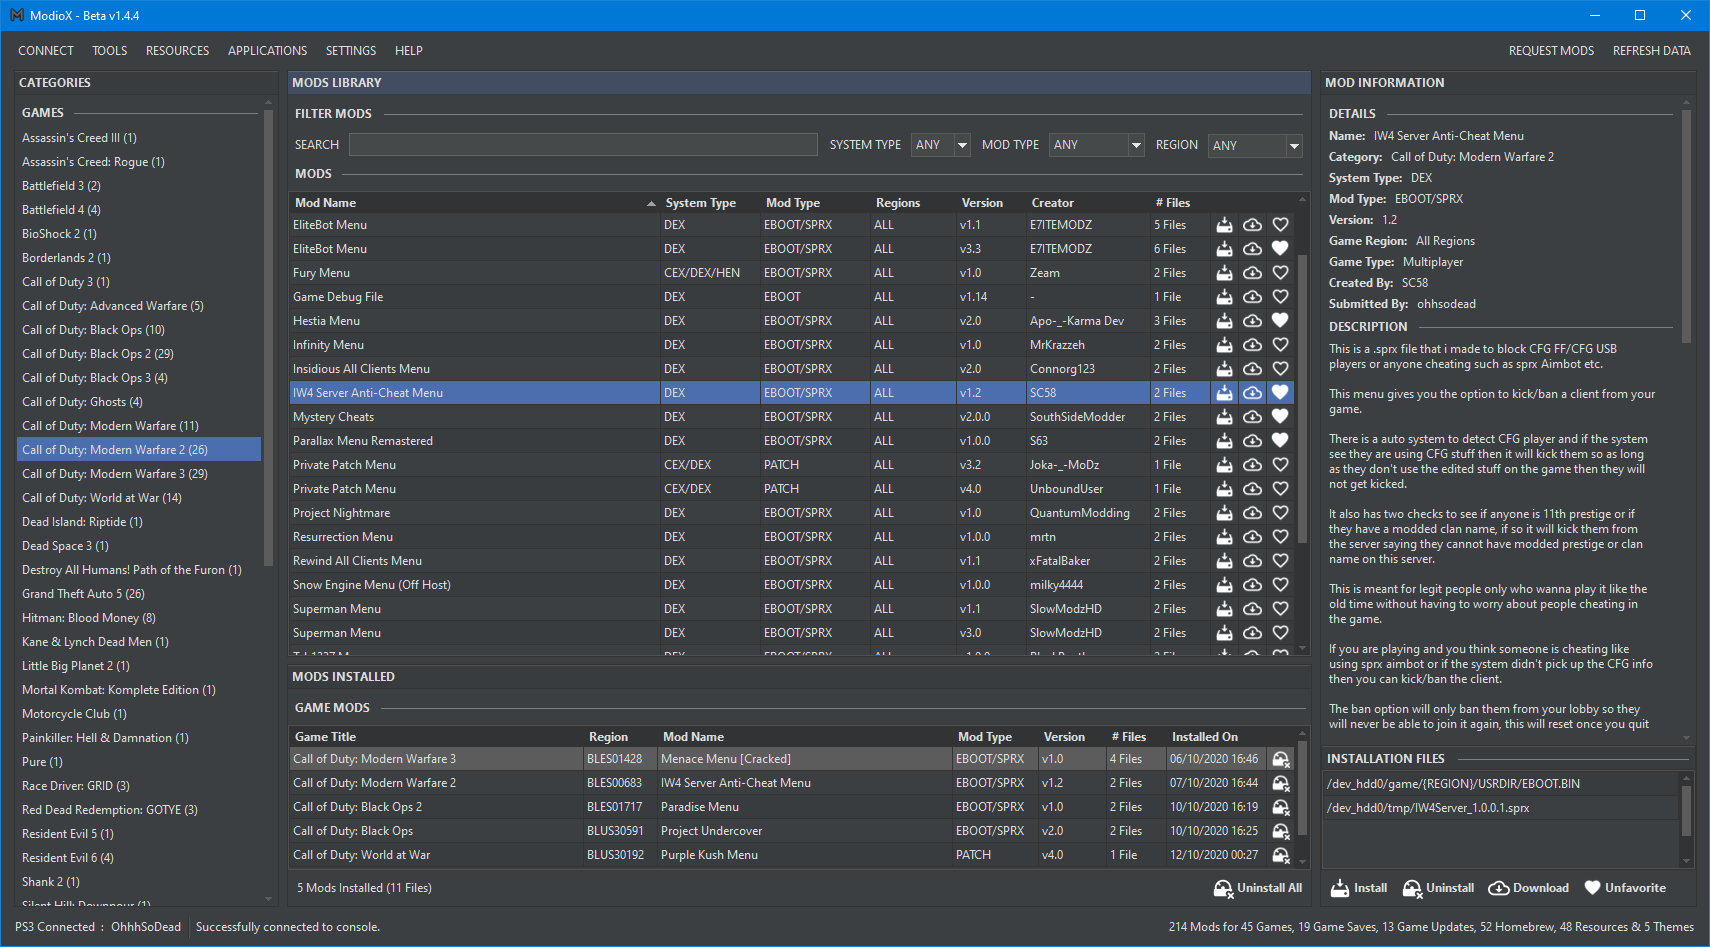Click download icon for Parallax Menu Remastered
1710x947 pixels.
[x=1252, y=441]
